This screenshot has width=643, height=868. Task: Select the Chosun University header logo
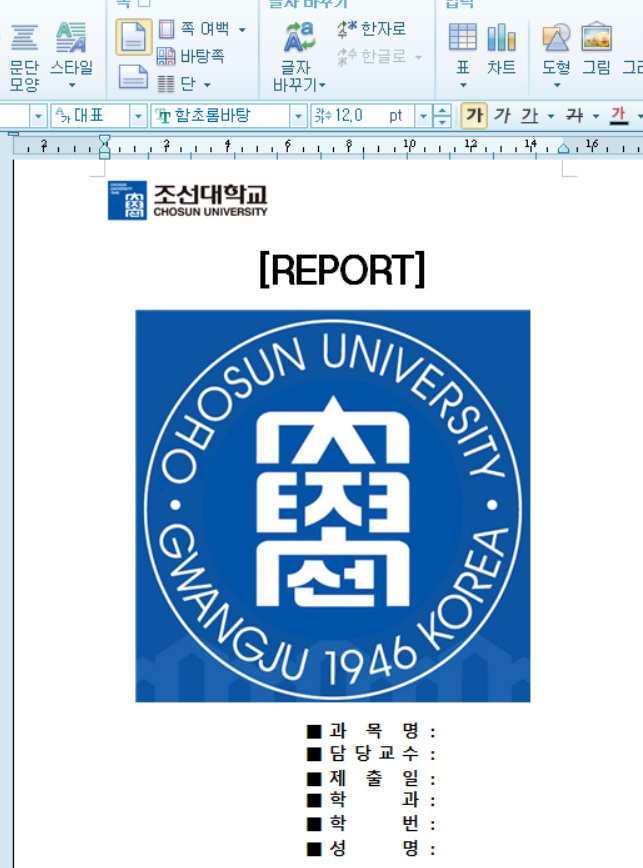click(x=188, y=200)
